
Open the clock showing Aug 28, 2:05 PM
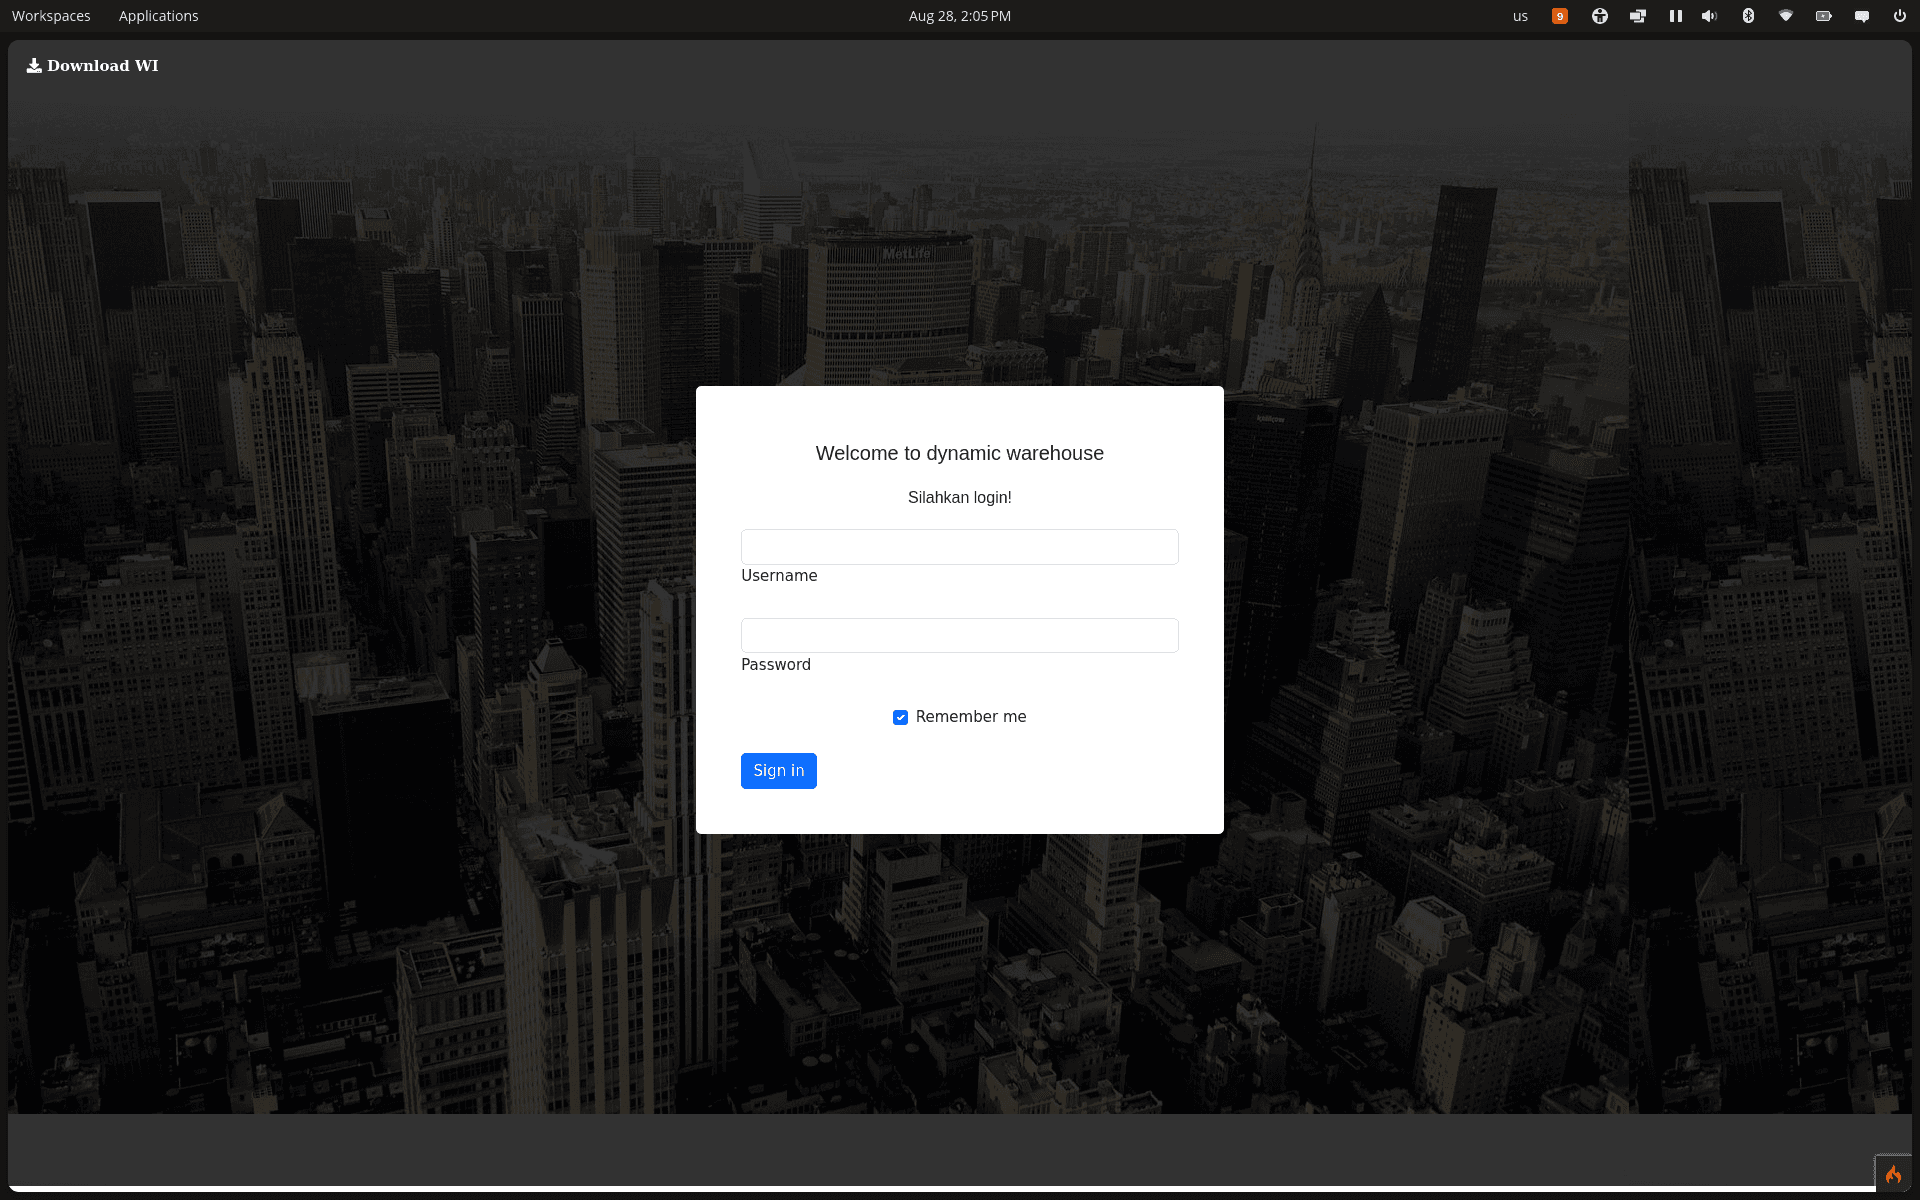[x=959, y=16]
